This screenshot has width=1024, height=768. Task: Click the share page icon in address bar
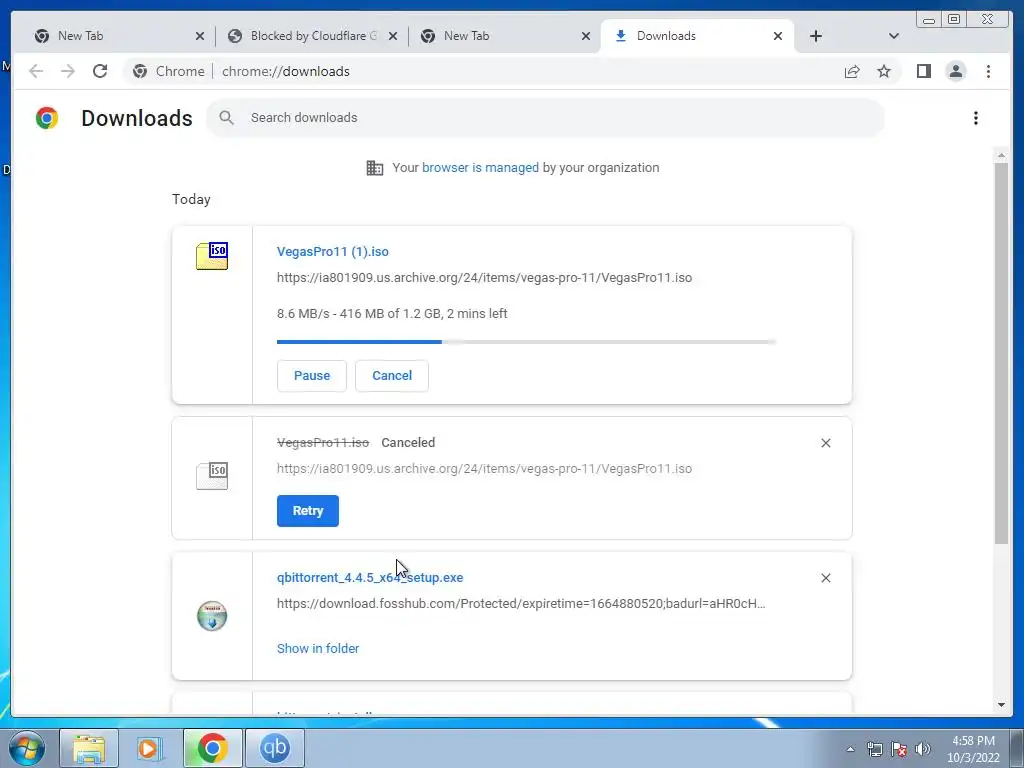click(x=852, y=71)
